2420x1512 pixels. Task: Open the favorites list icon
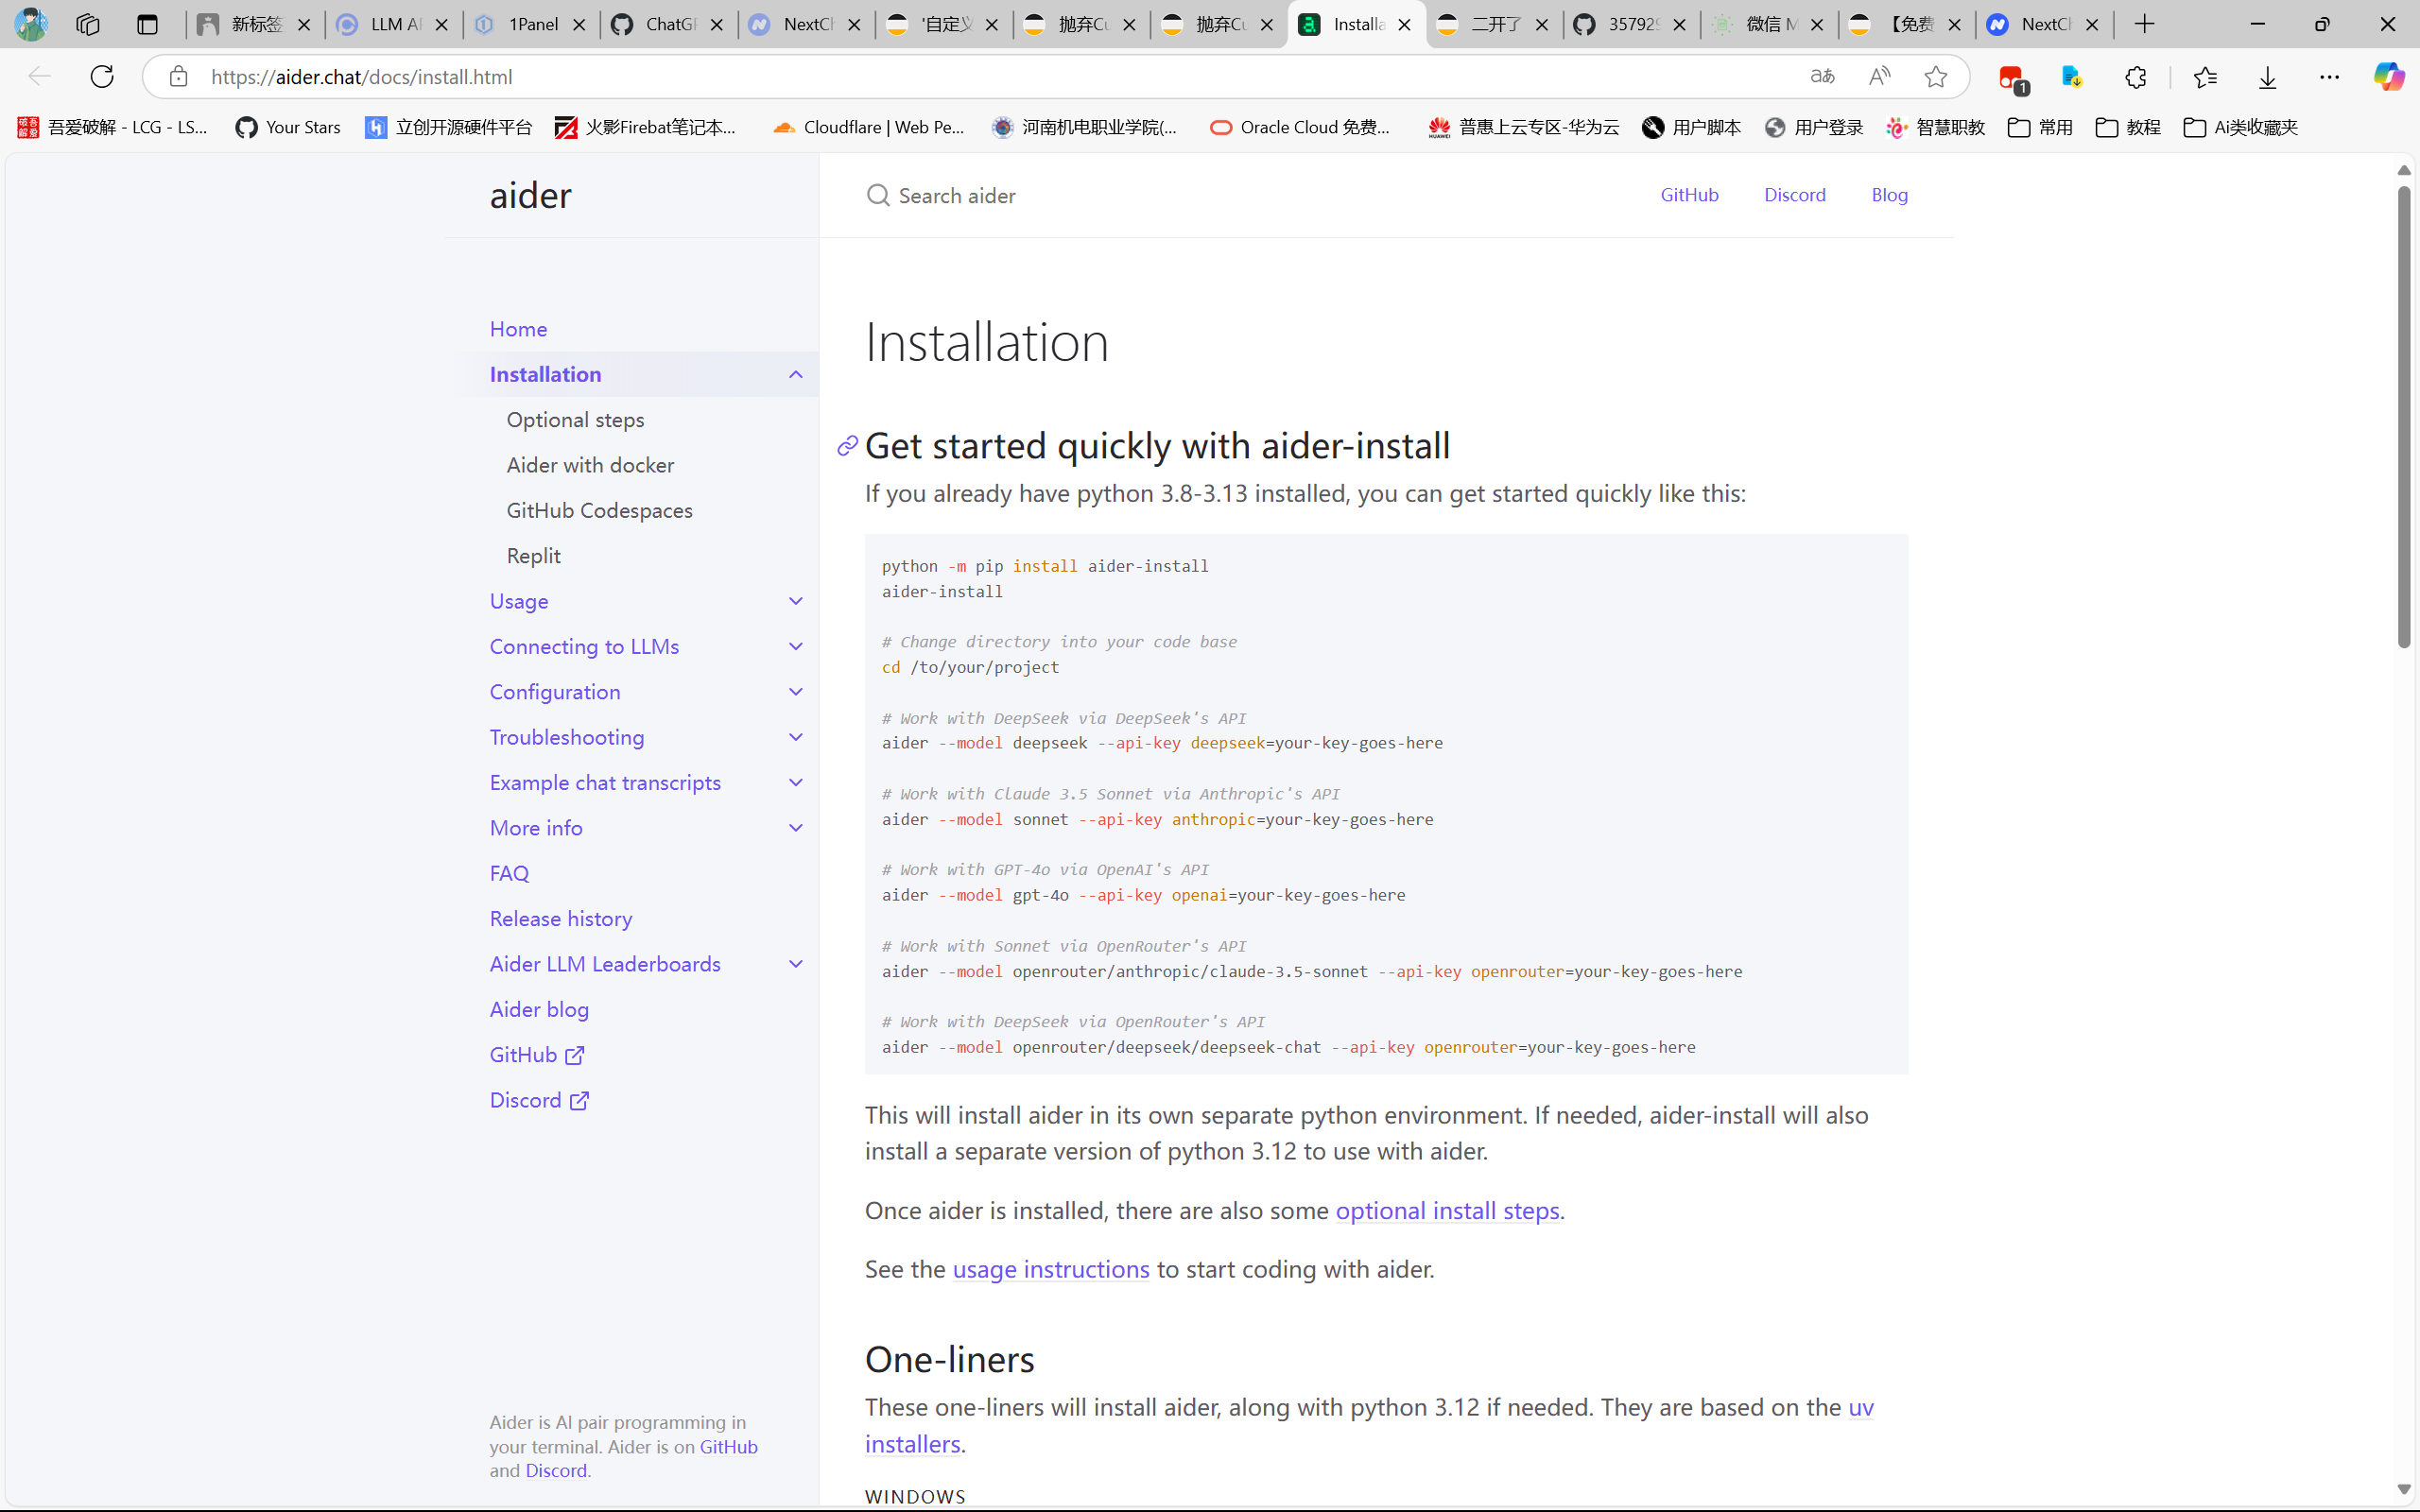2204,77
